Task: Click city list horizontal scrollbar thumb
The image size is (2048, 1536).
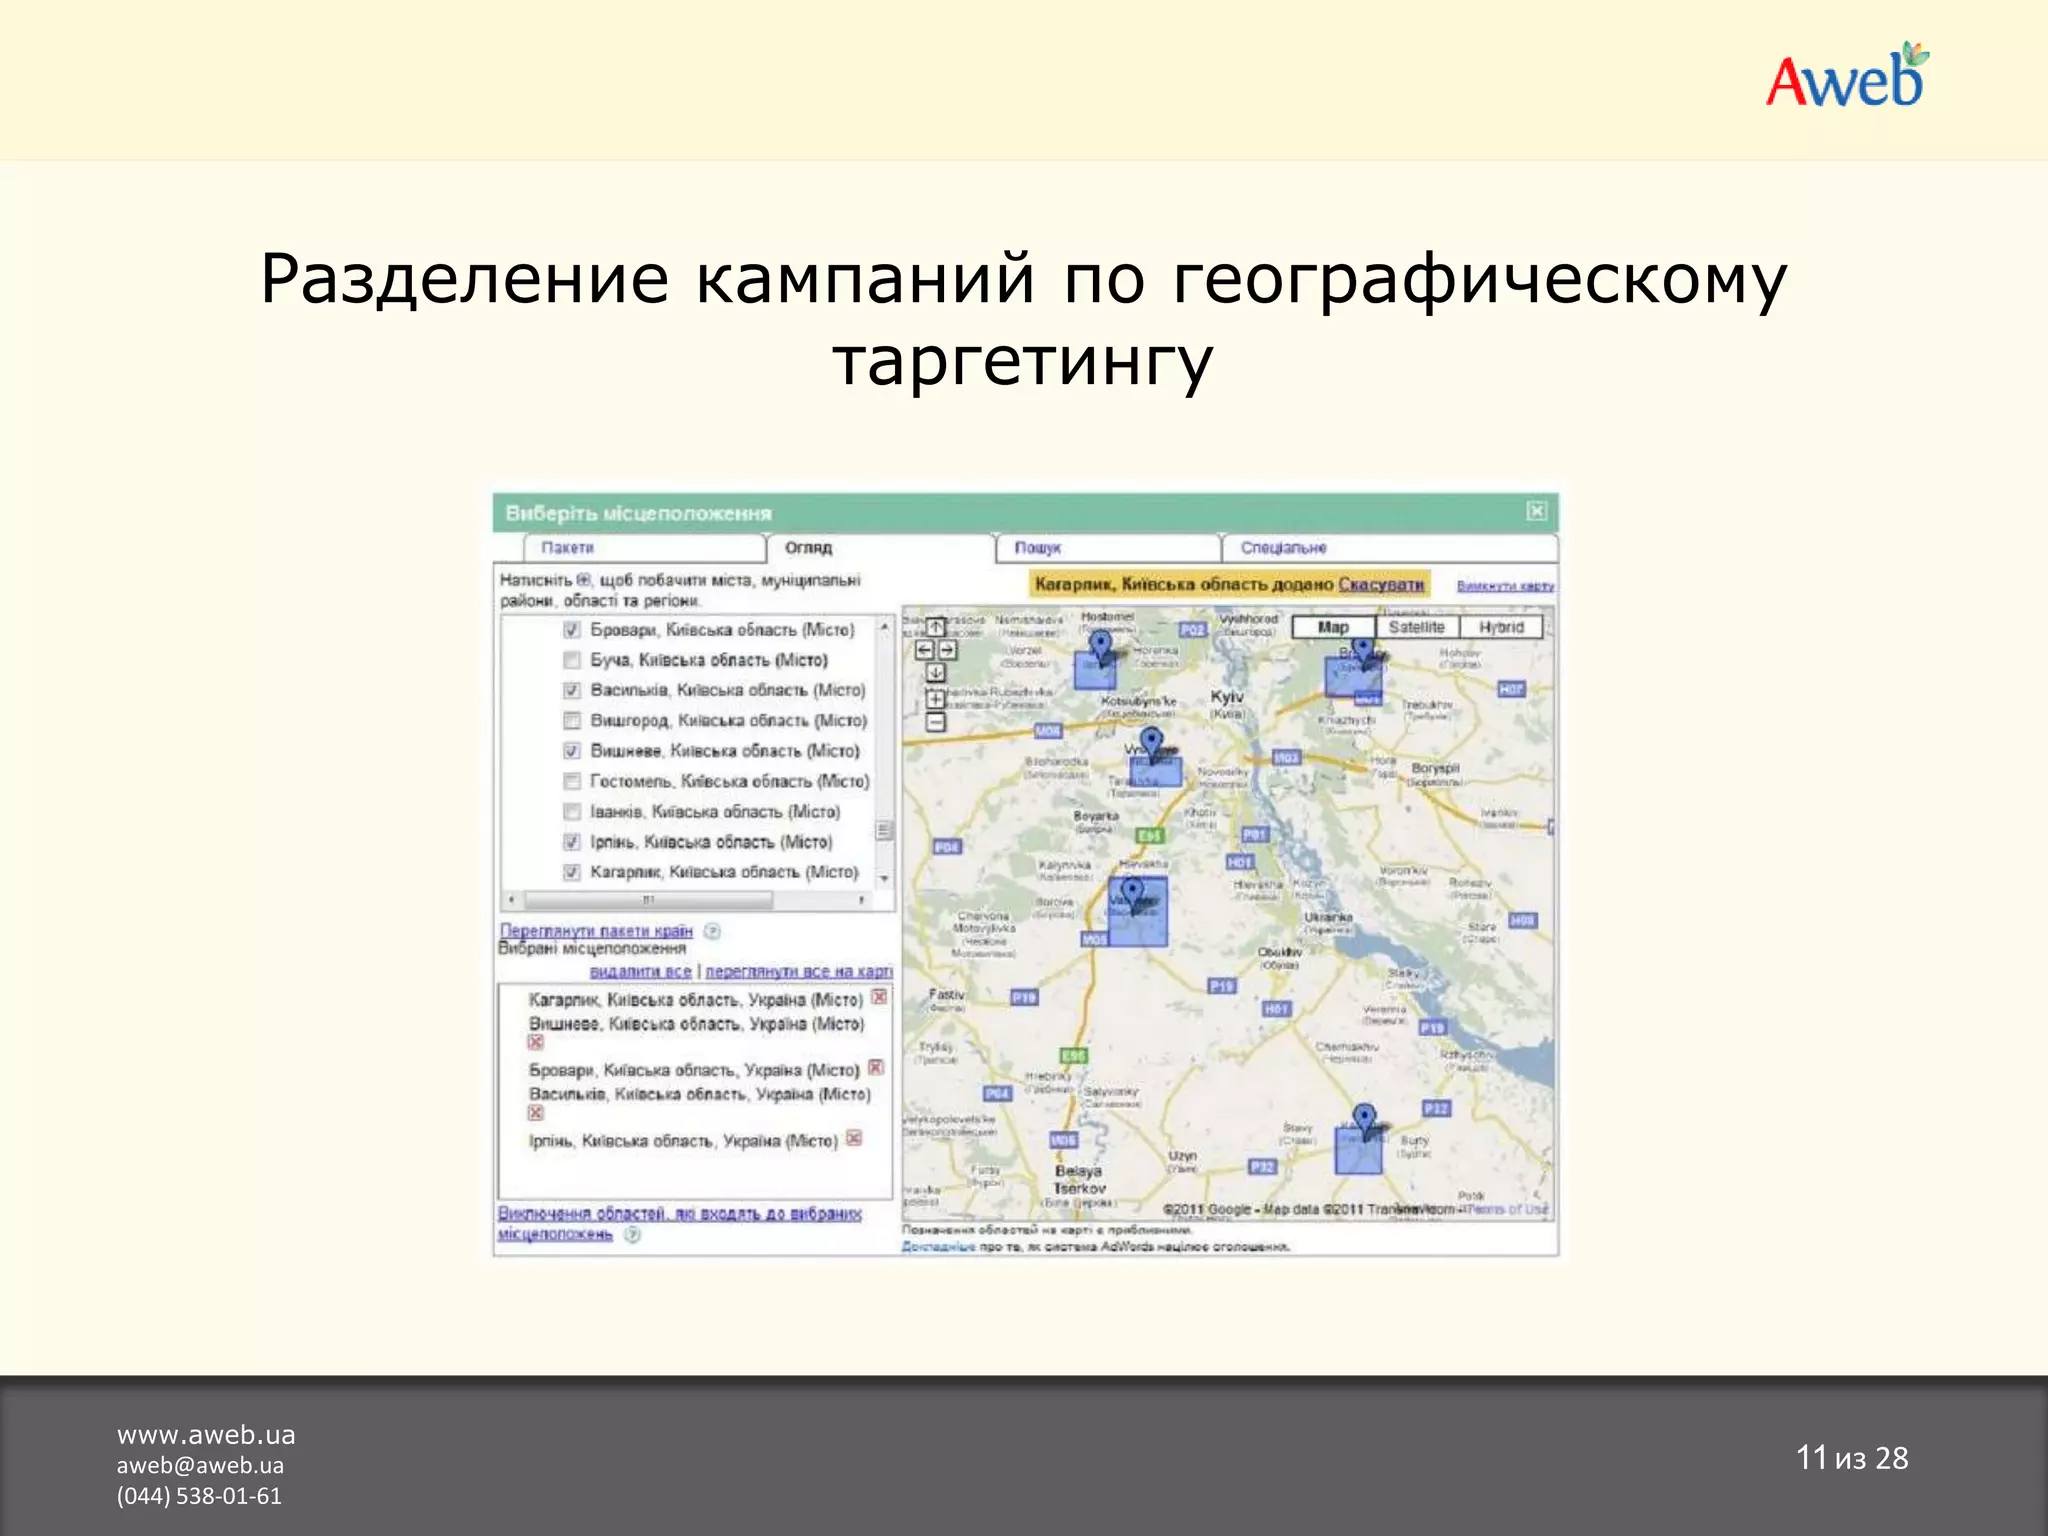Action: [x=648, y=900]
